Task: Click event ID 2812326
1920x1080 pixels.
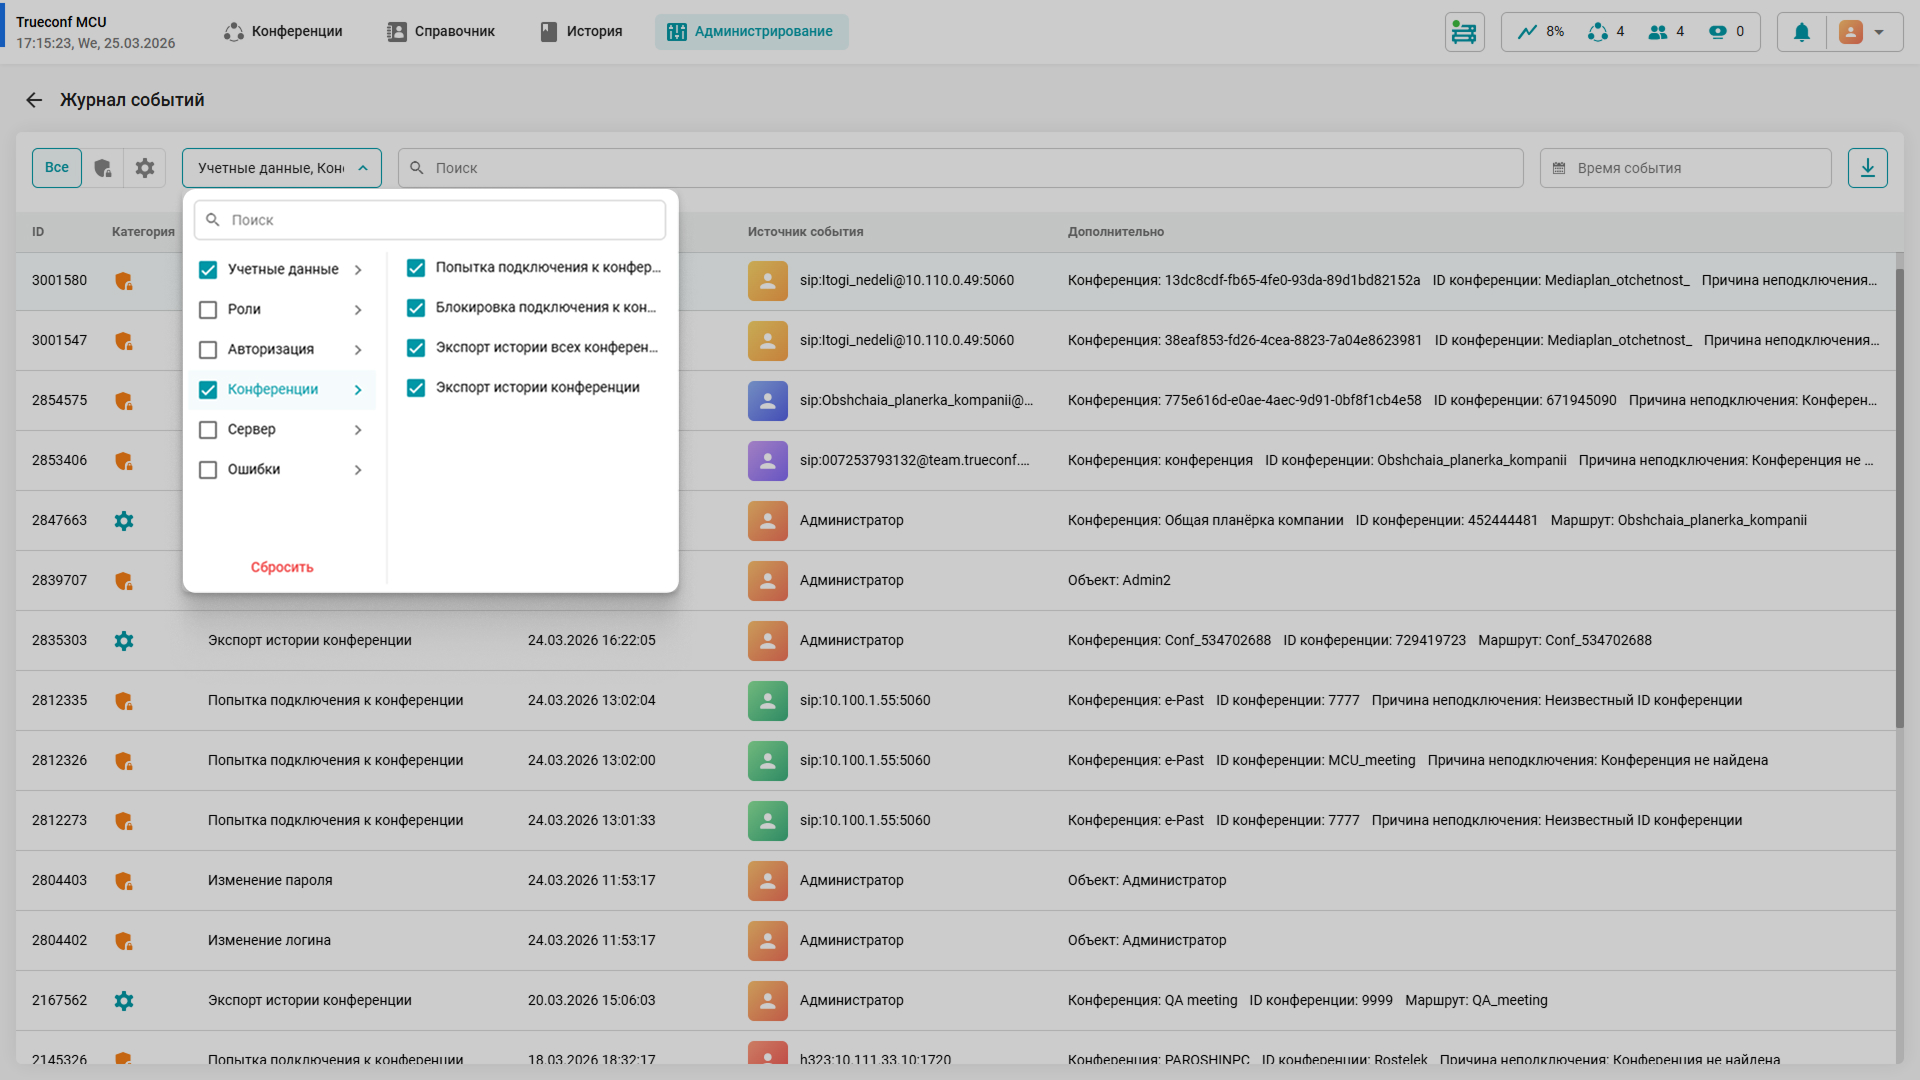Action: coord(59,761)
